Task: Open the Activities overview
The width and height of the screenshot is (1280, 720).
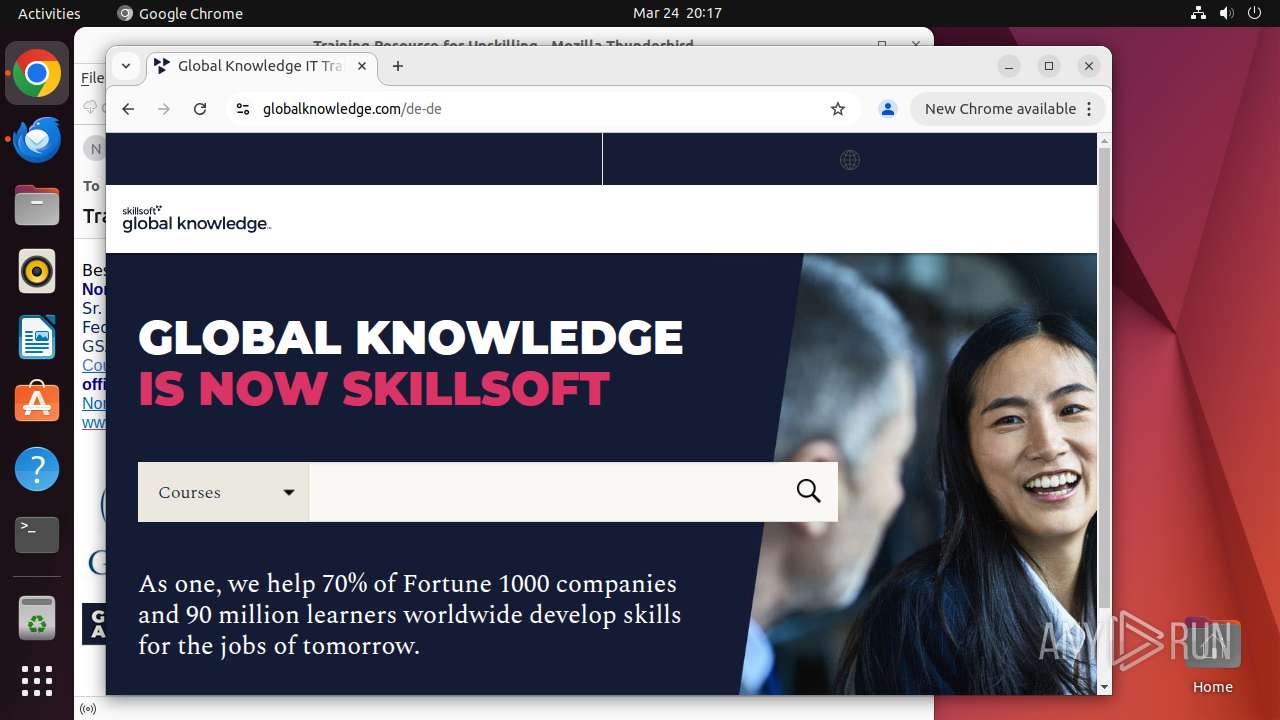Action: (x=49, y=13)
